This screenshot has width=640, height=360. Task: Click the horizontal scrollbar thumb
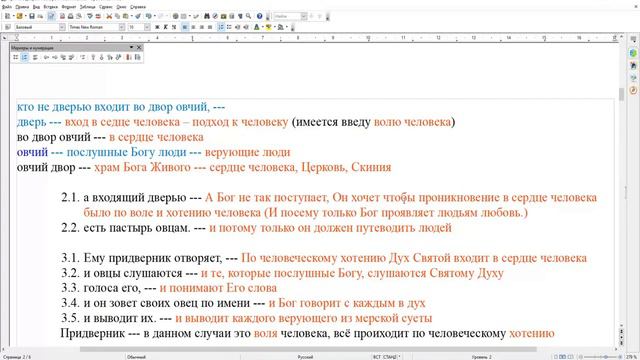308,349
